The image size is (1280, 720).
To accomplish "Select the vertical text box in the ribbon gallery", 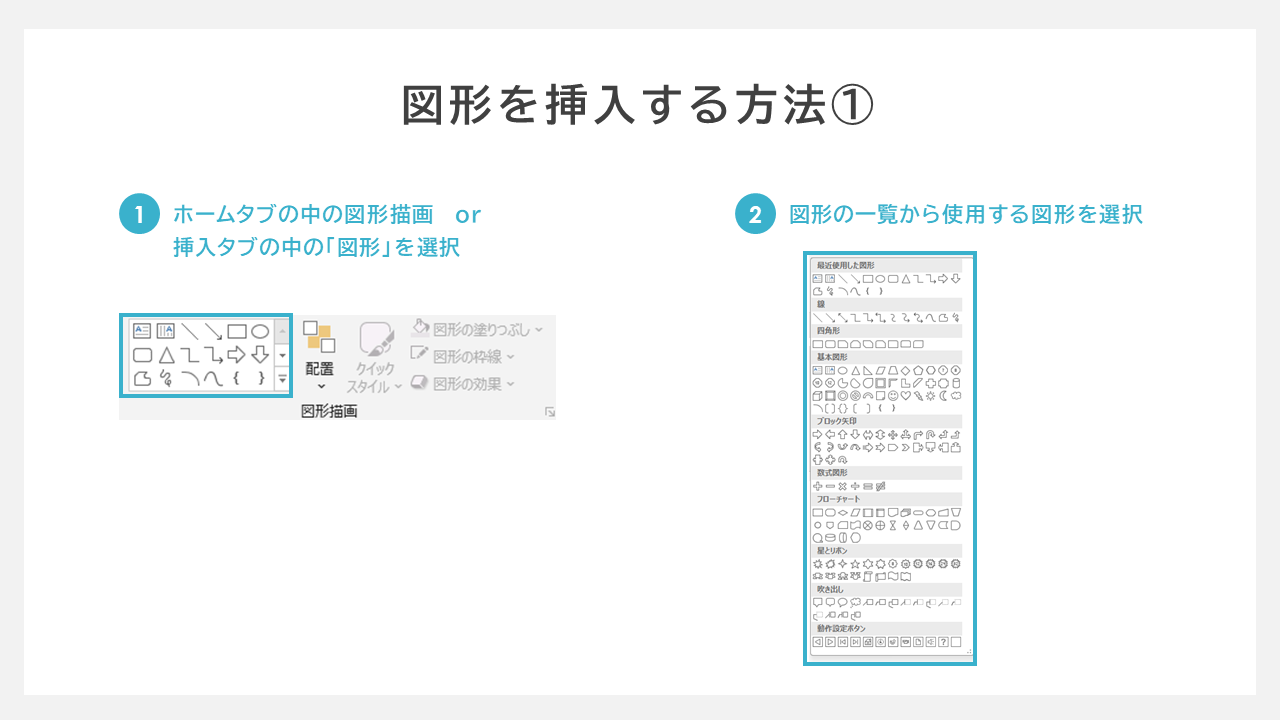I will 166,331.
